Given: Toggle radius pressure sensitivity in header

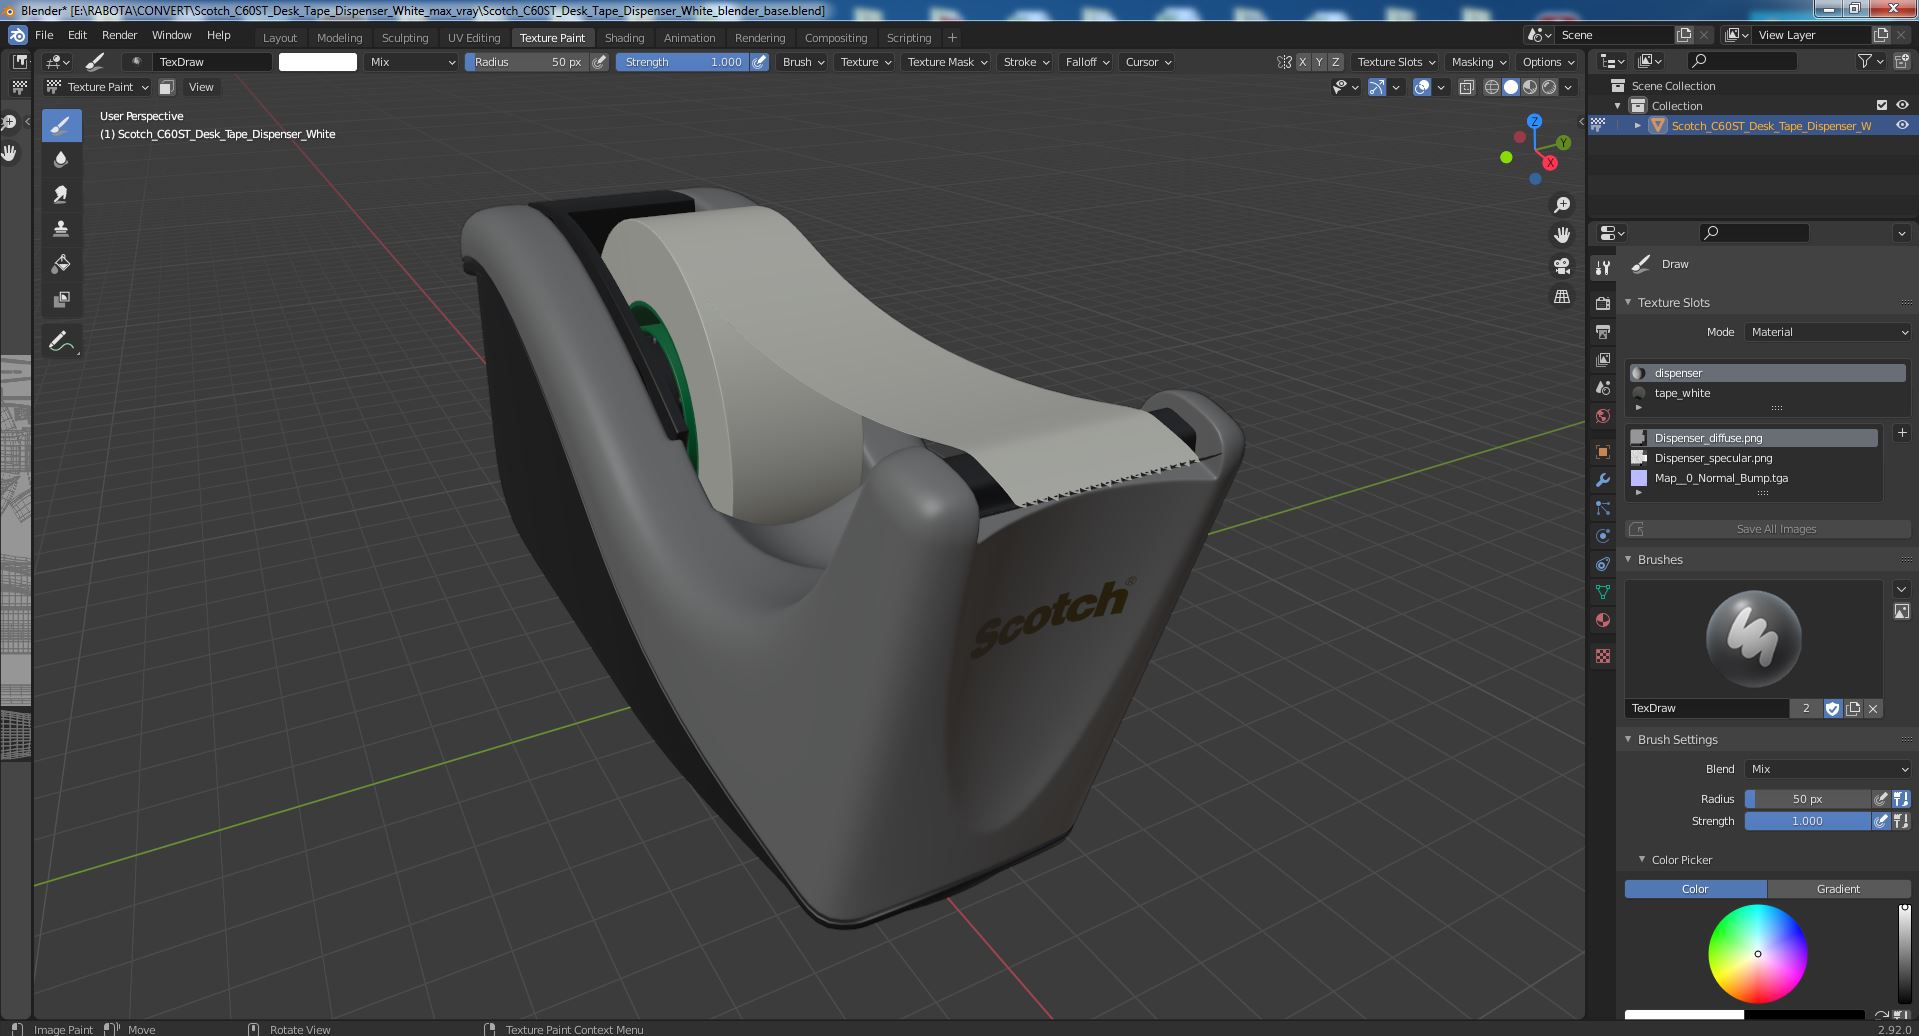Looking at the screenshot, I should point(599,62).
